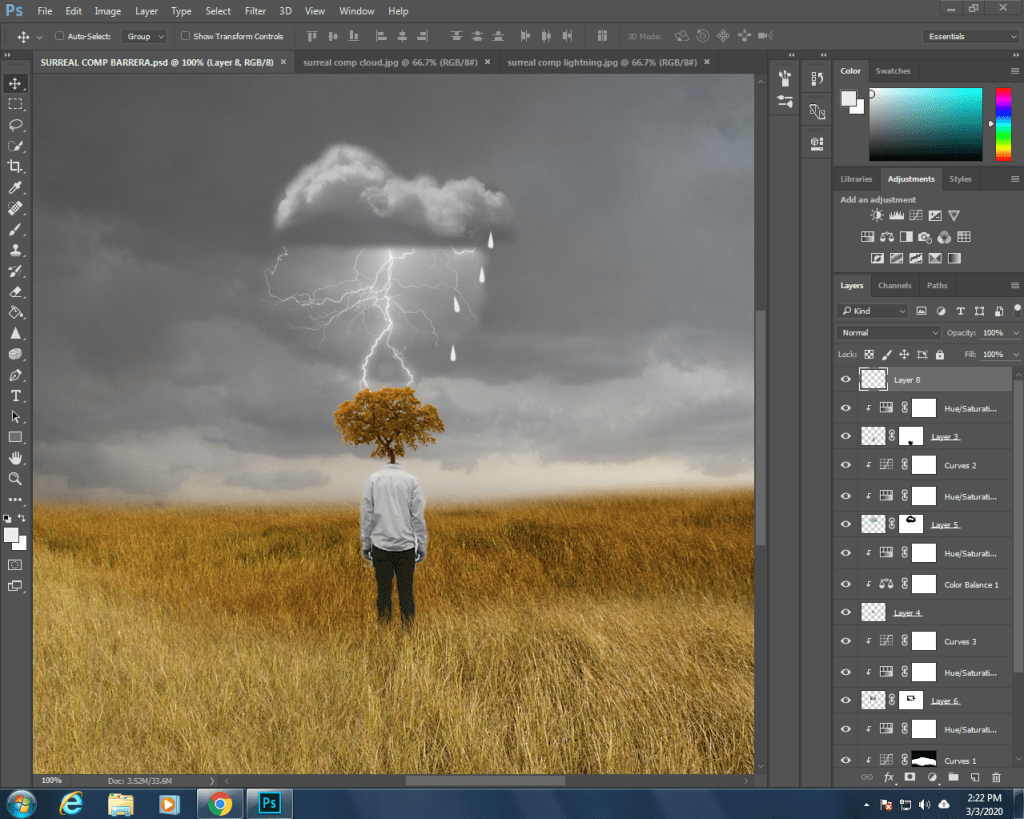This screenshot has height=819, width=1024.
Task: Select Layer 3 in layers panel
Action: [x=944, y=437]
